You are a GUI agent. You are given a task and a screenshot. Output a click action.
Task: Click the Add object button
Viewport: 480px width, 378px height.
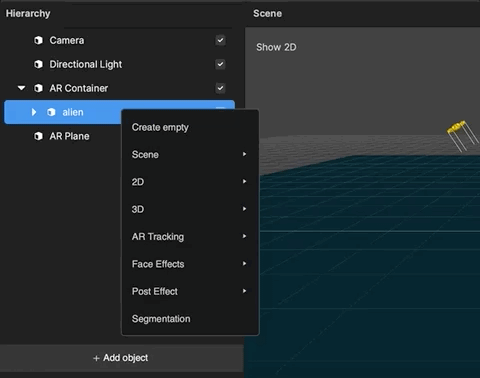click(121, 358)
